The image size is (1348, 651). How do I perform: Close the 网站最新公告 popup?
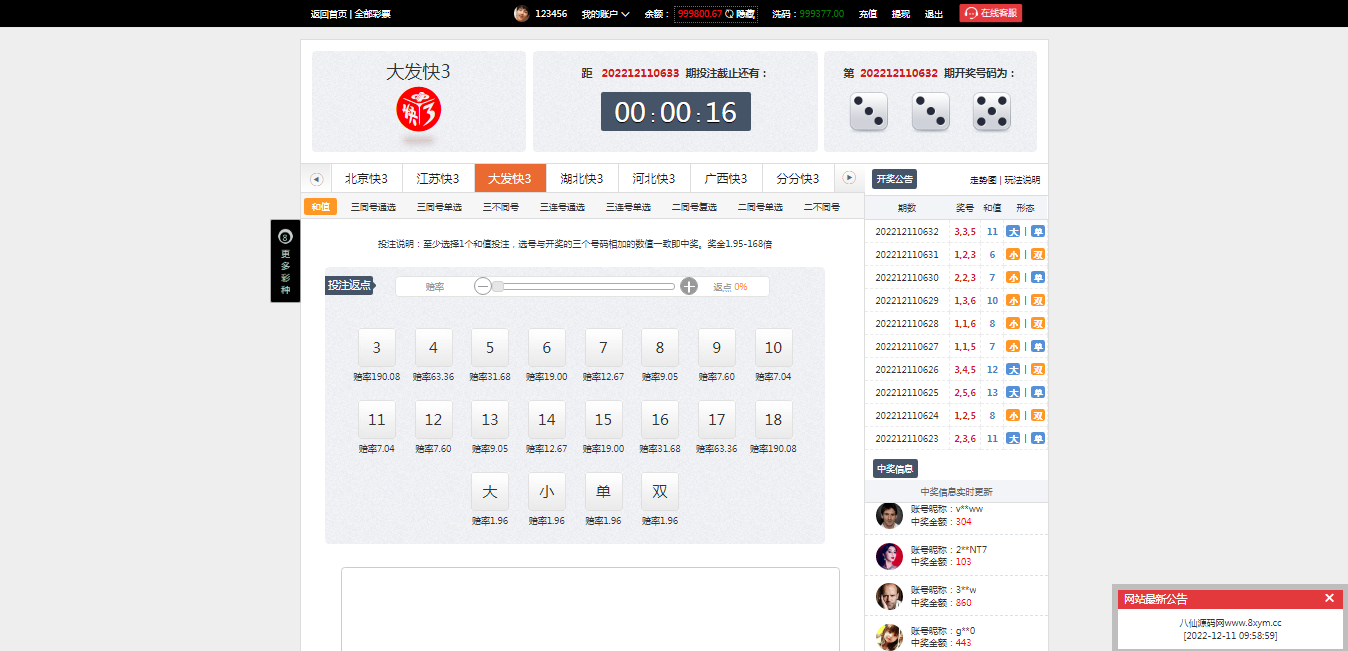pyautogui.click(x=1329, y=598)
